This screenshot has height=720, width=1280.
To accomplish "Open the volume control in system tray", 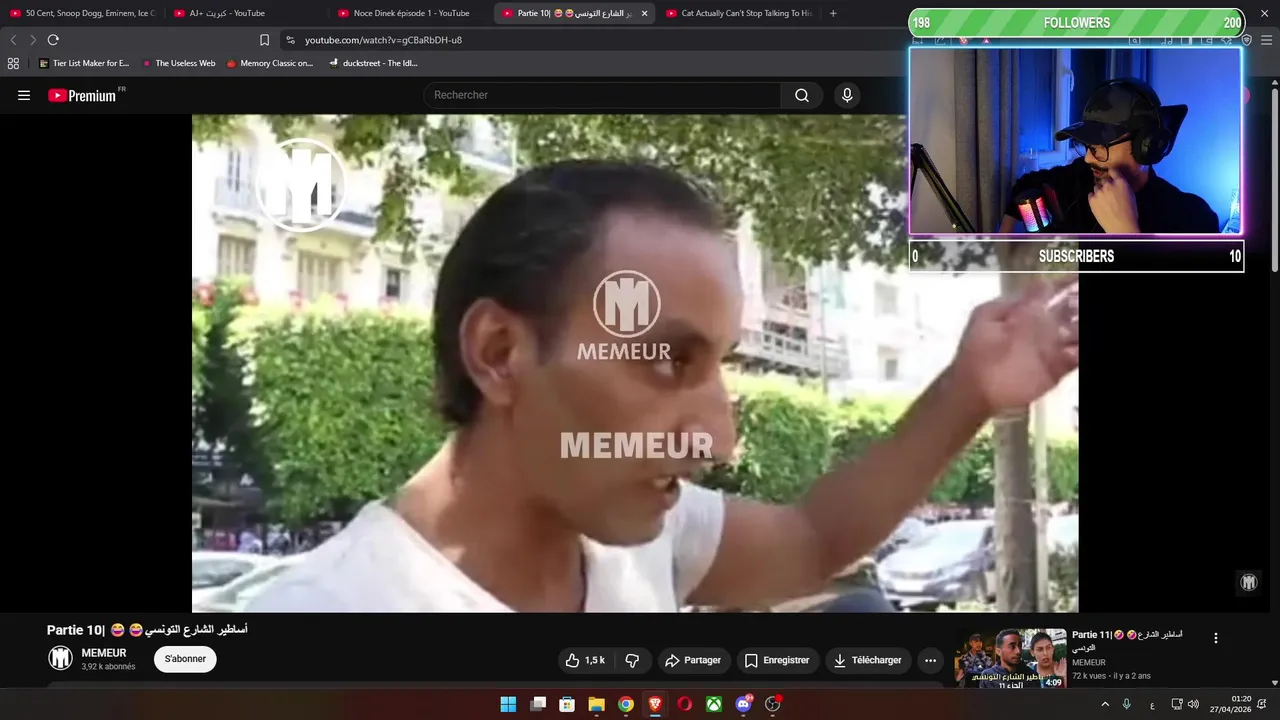I will click(1193, 704).
